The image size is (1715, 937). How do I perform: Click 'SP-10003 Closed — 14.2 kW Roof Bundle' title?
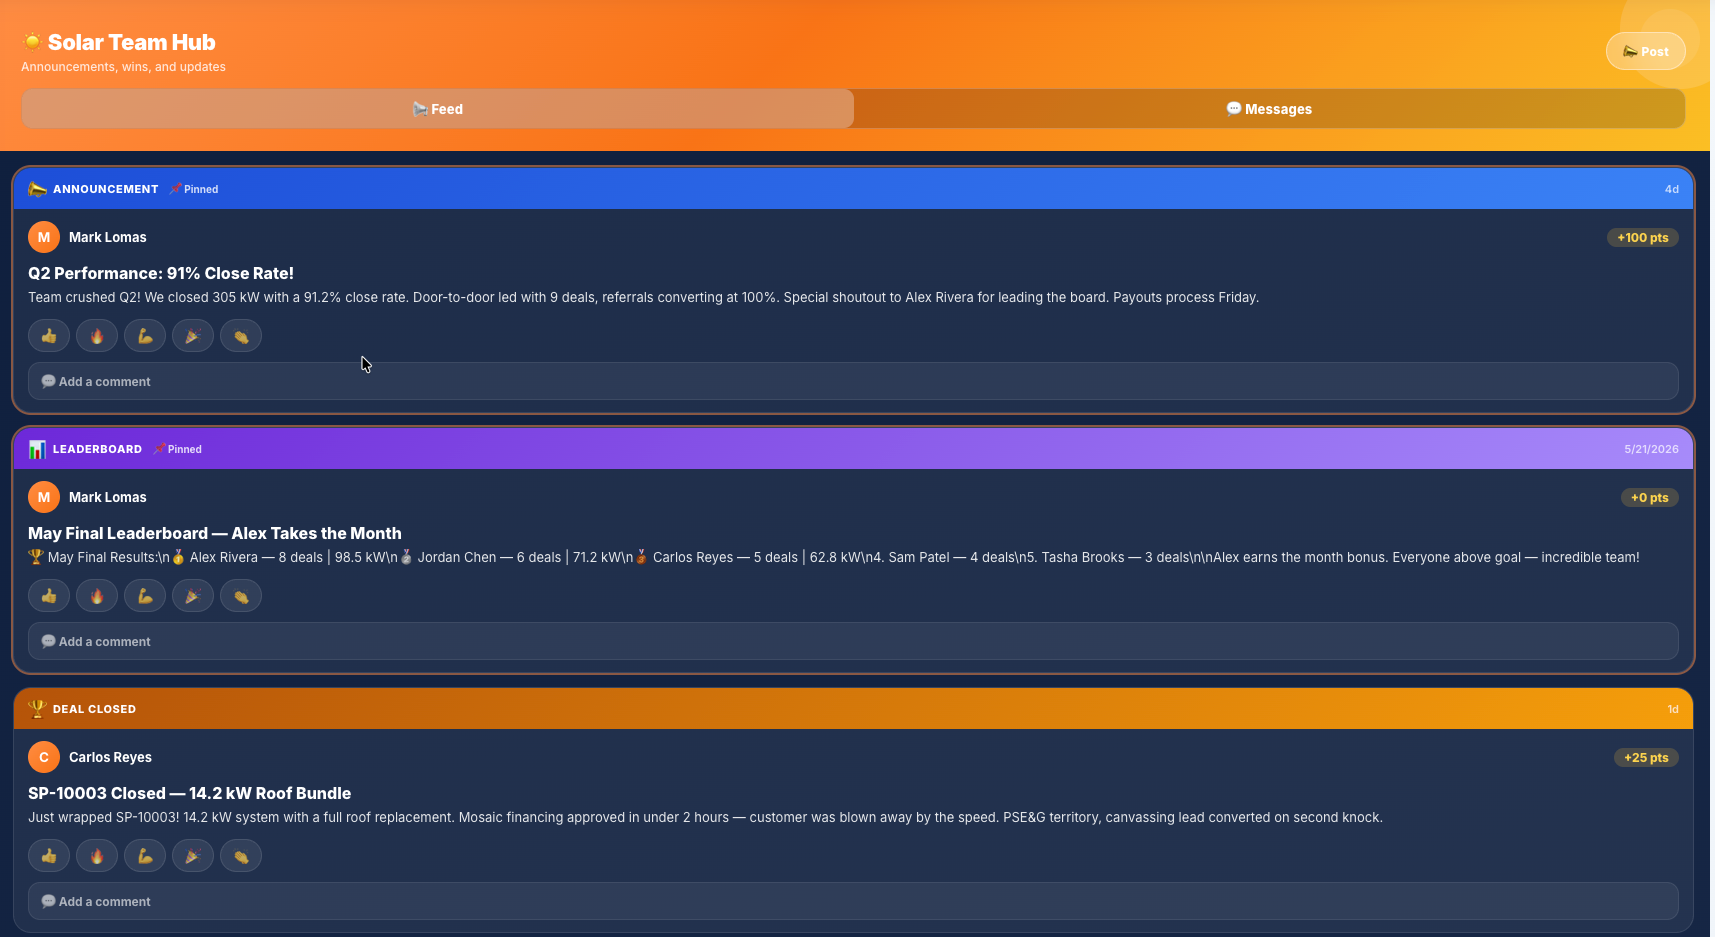pos(190,793)
